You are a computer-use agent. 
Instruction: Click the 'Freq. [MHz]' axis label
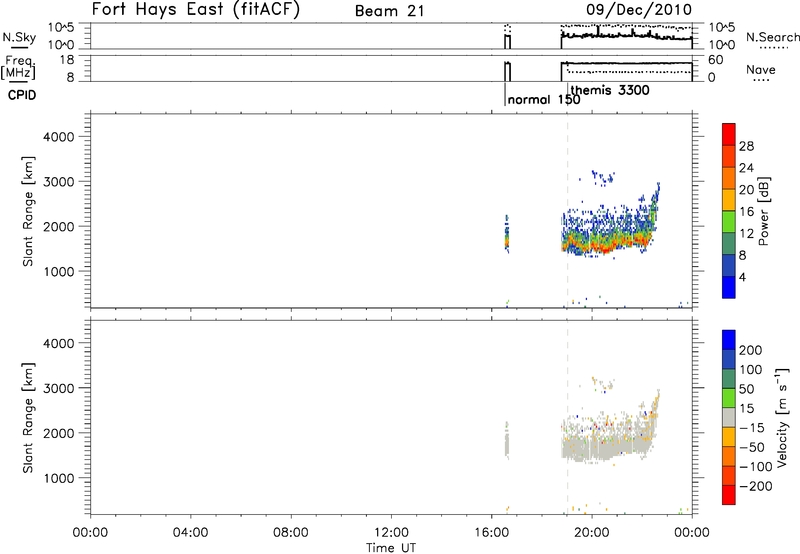(19, 67)
